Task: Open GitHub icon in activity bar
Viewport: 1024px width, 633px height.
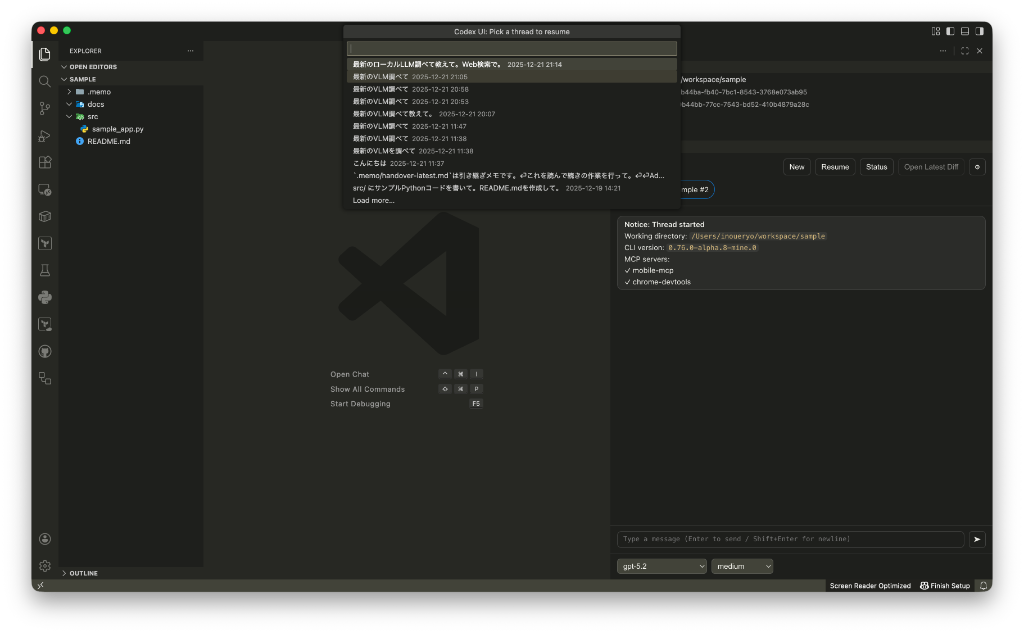Action: click(45, 351)
